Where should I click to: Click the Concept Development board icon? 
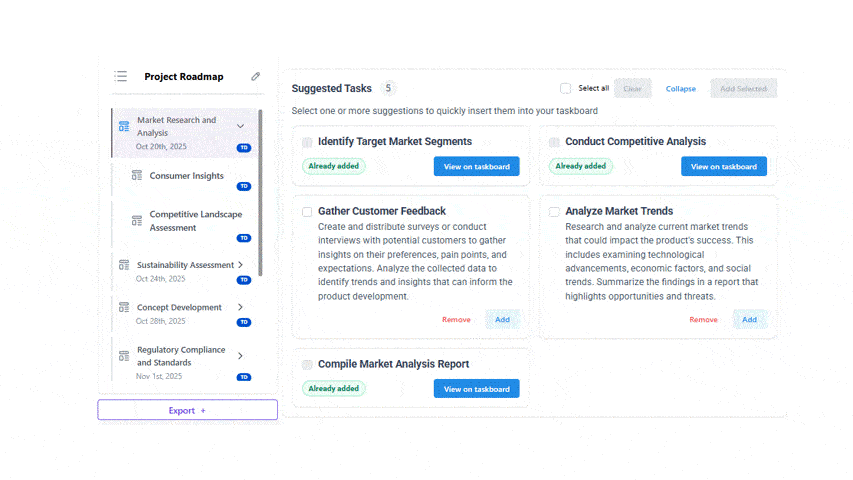[124, 308]
